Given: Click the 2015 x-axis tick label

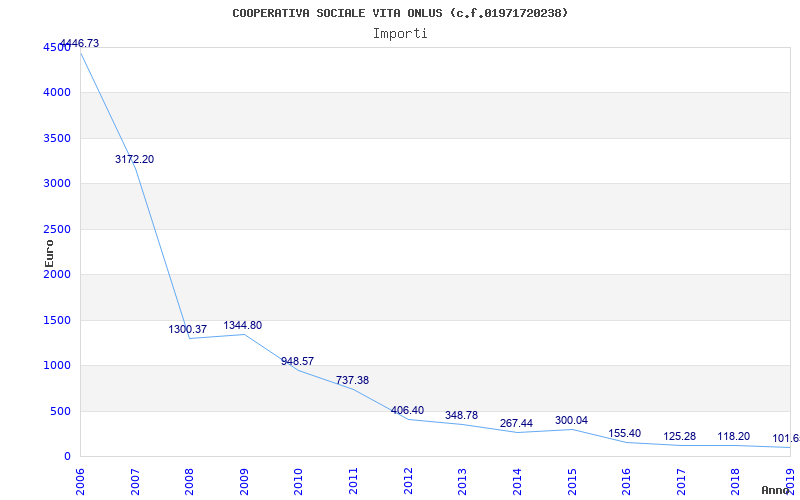Looking at the screenshot, I should pos(572,479).
